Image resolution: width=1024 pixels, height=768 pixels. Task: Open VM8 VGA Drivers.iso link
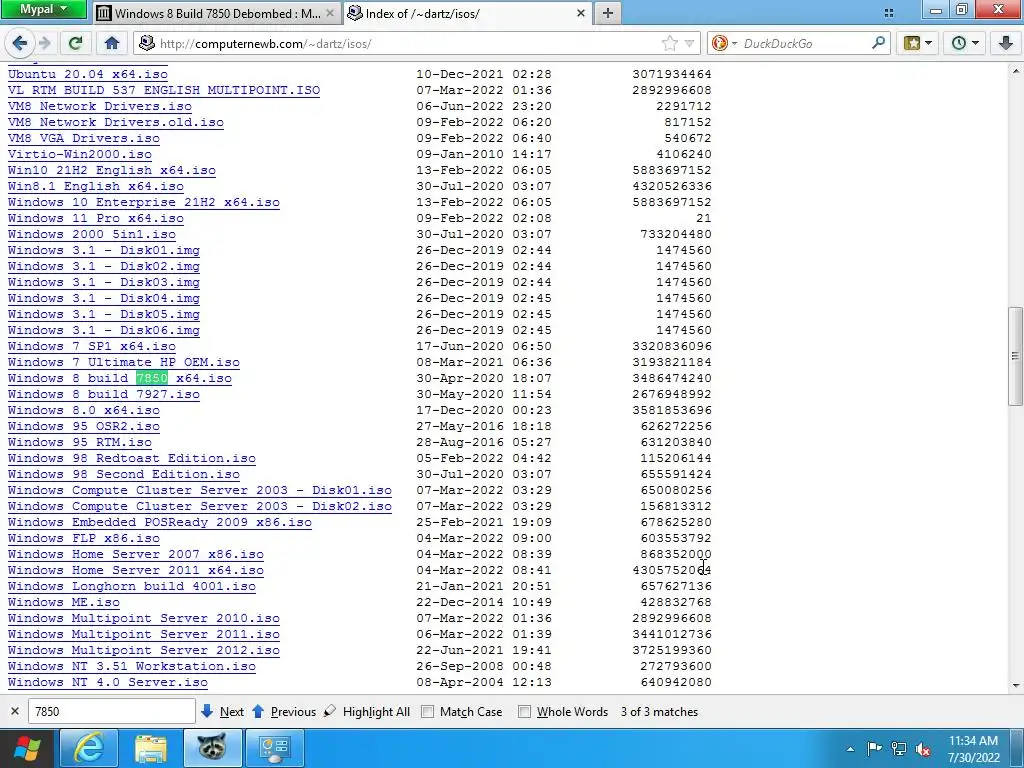point(84,138)
